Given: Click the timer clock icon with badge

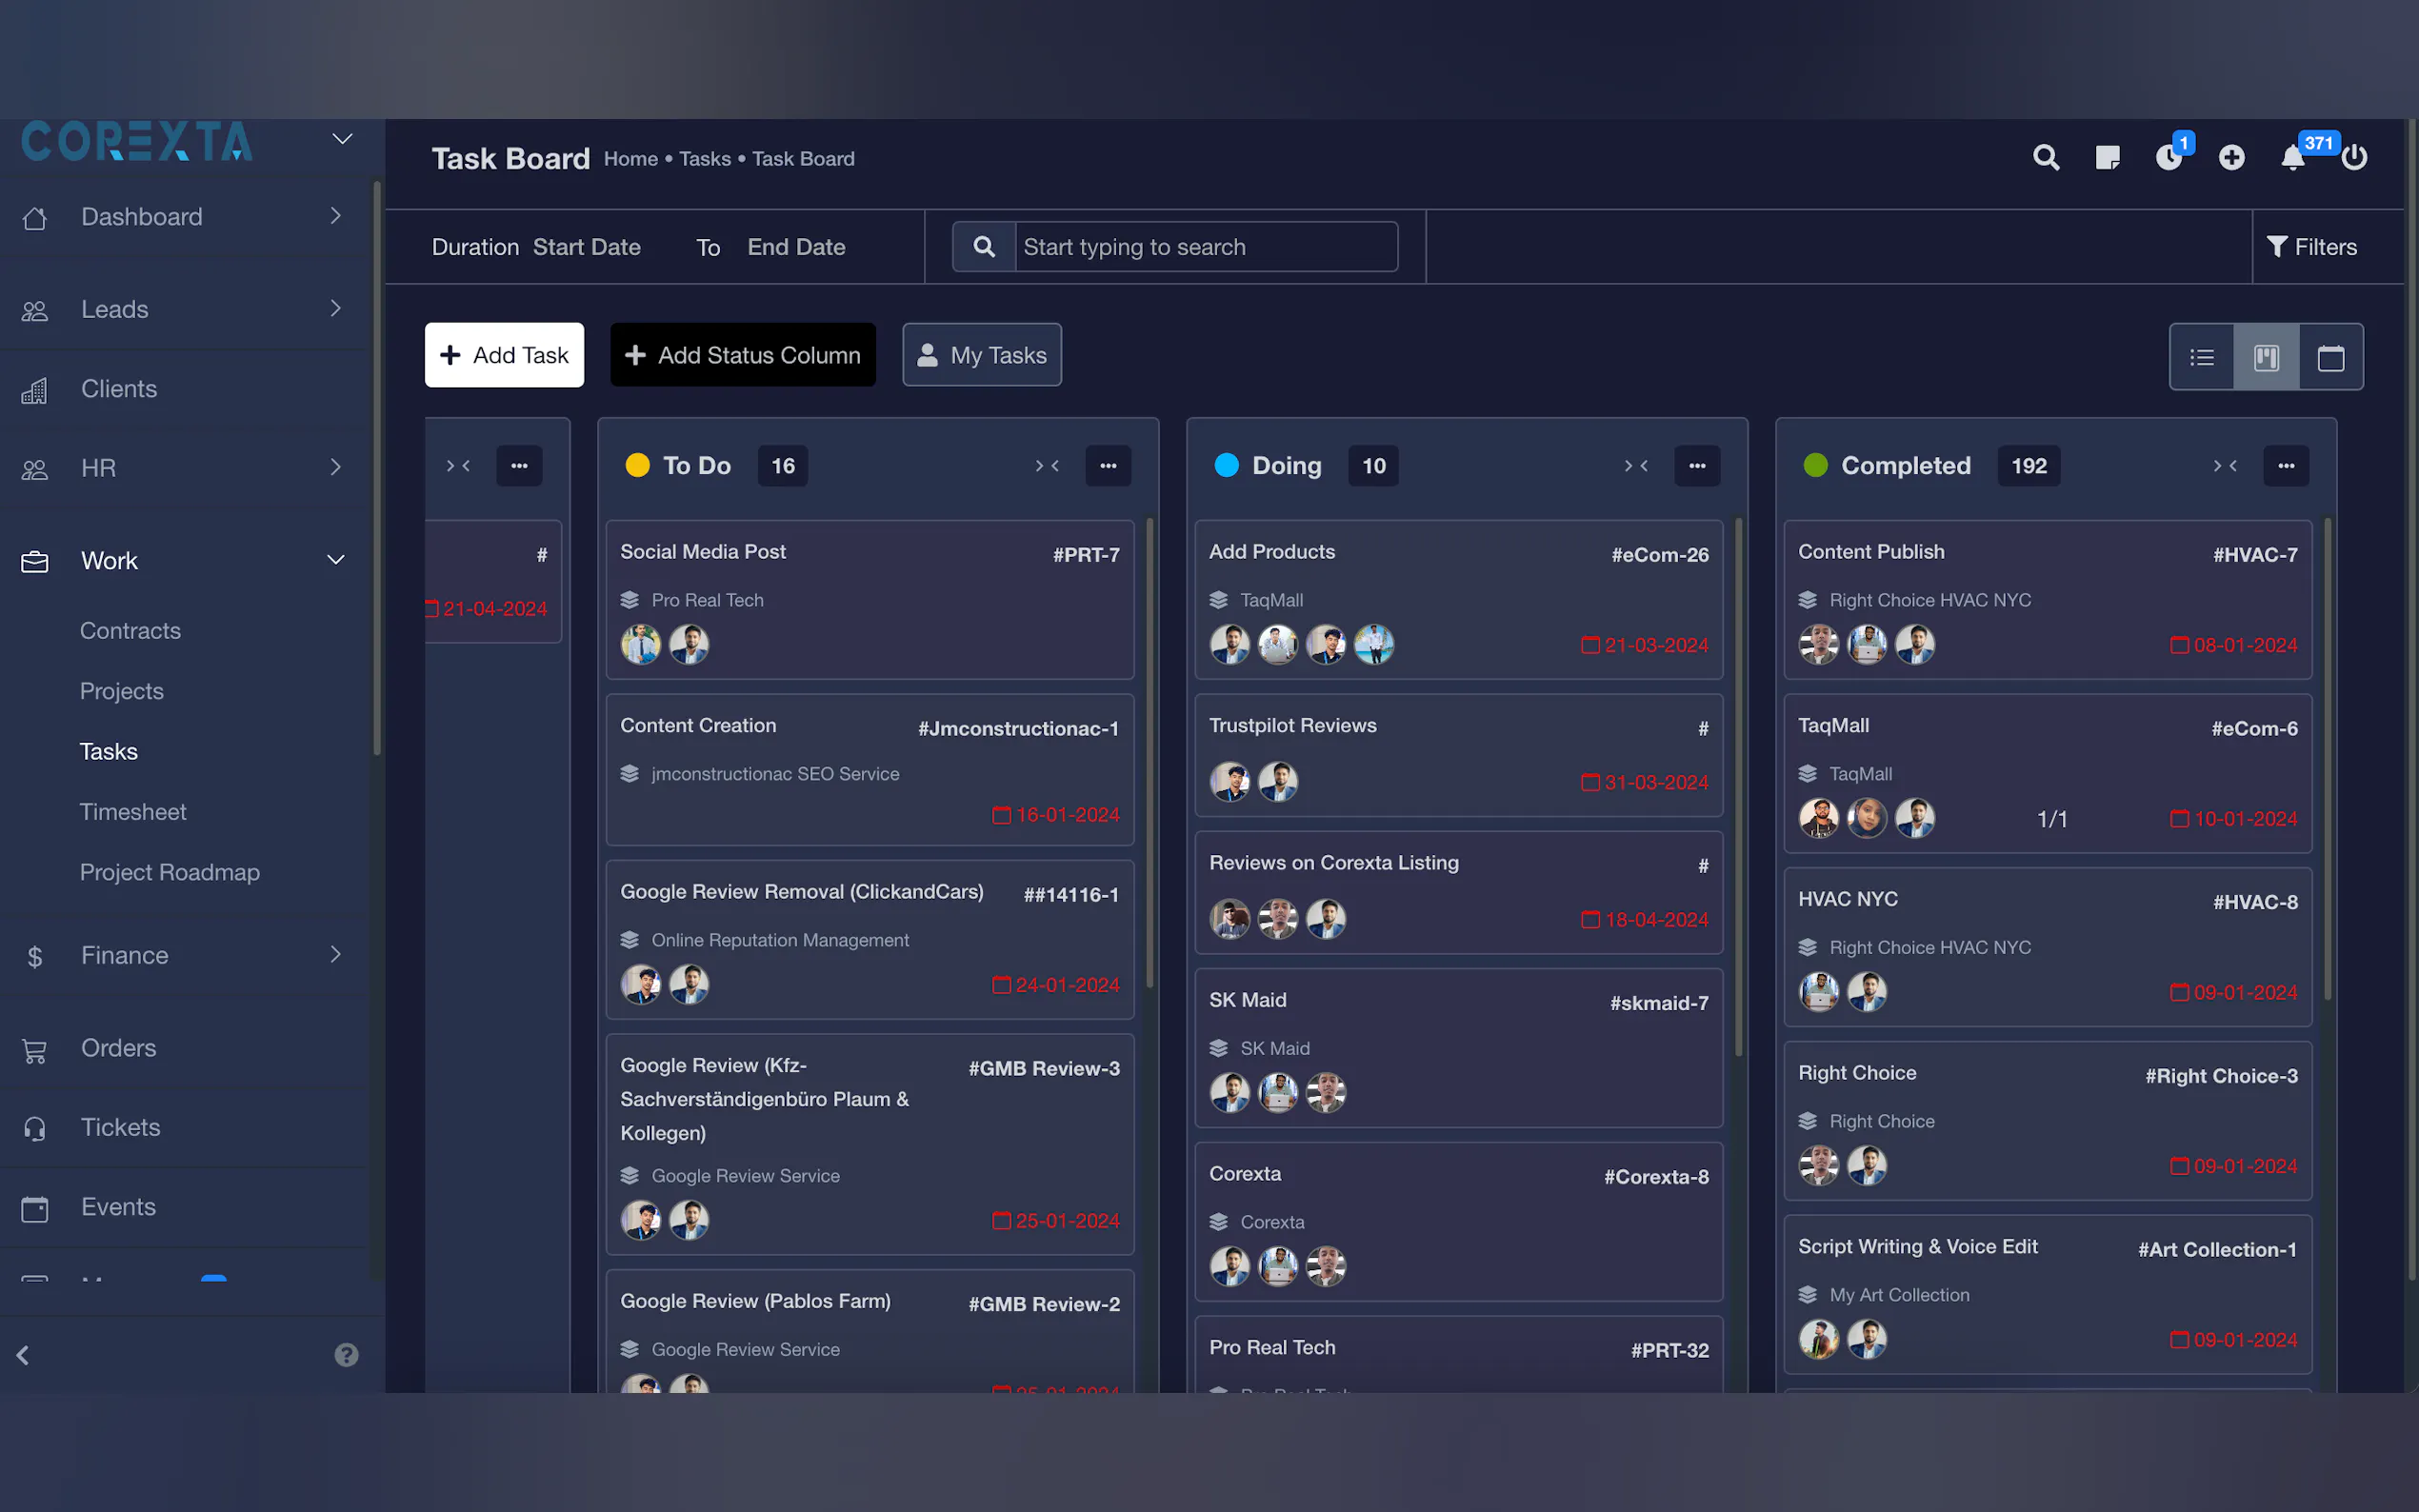Looking at the screenshot, I should (2168, 158).
